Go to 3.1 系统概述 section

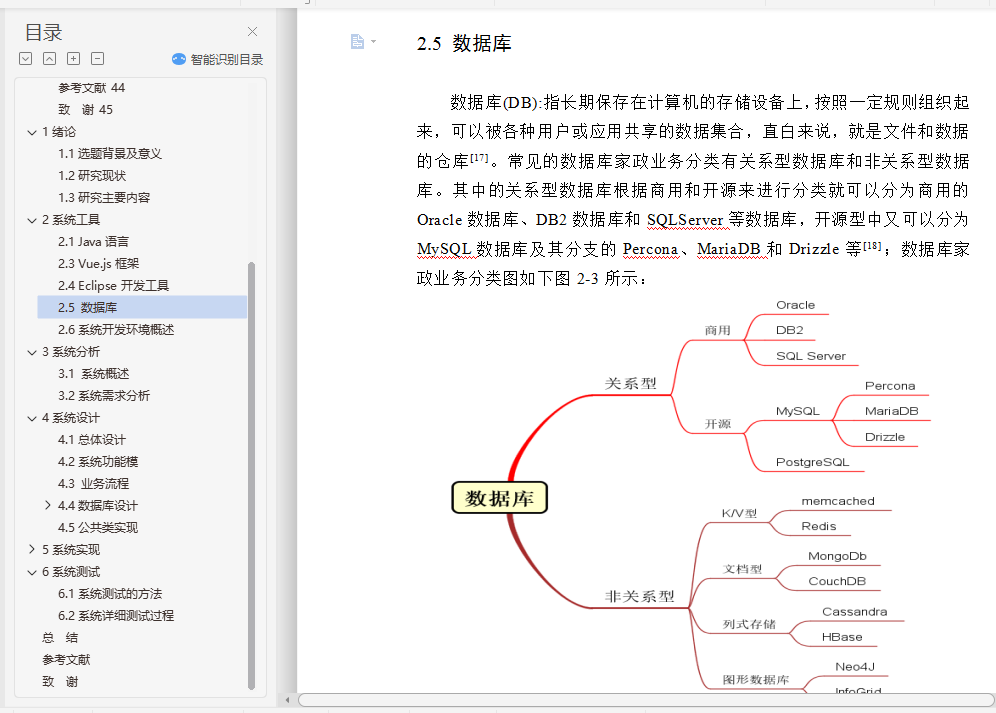tap(93, 374)
